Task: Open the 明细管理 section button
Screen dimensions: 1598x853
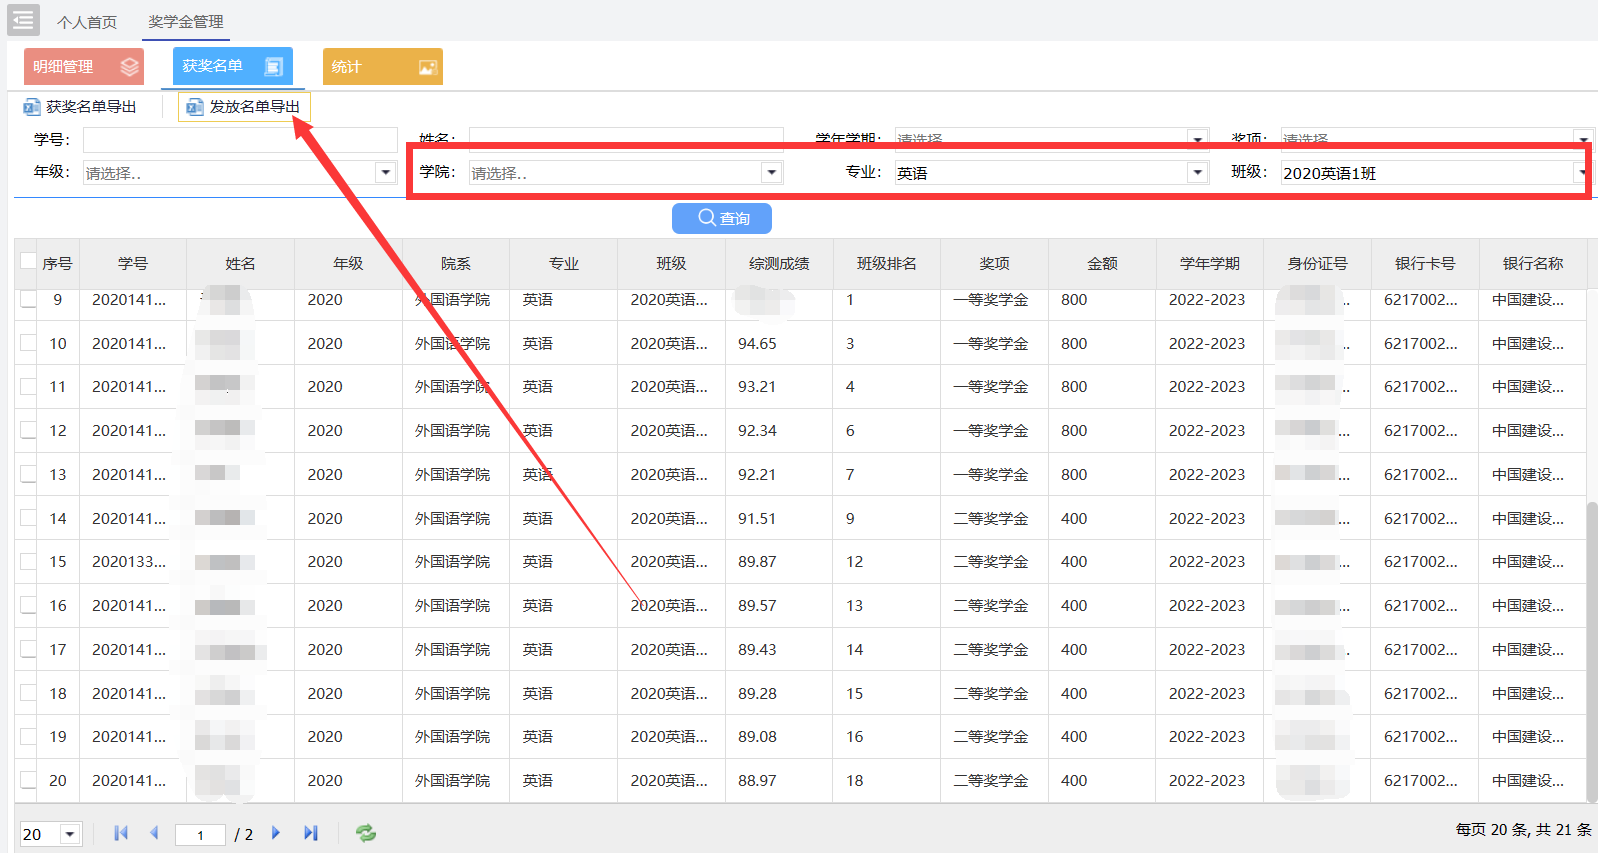Action: (x=84, y=67)
